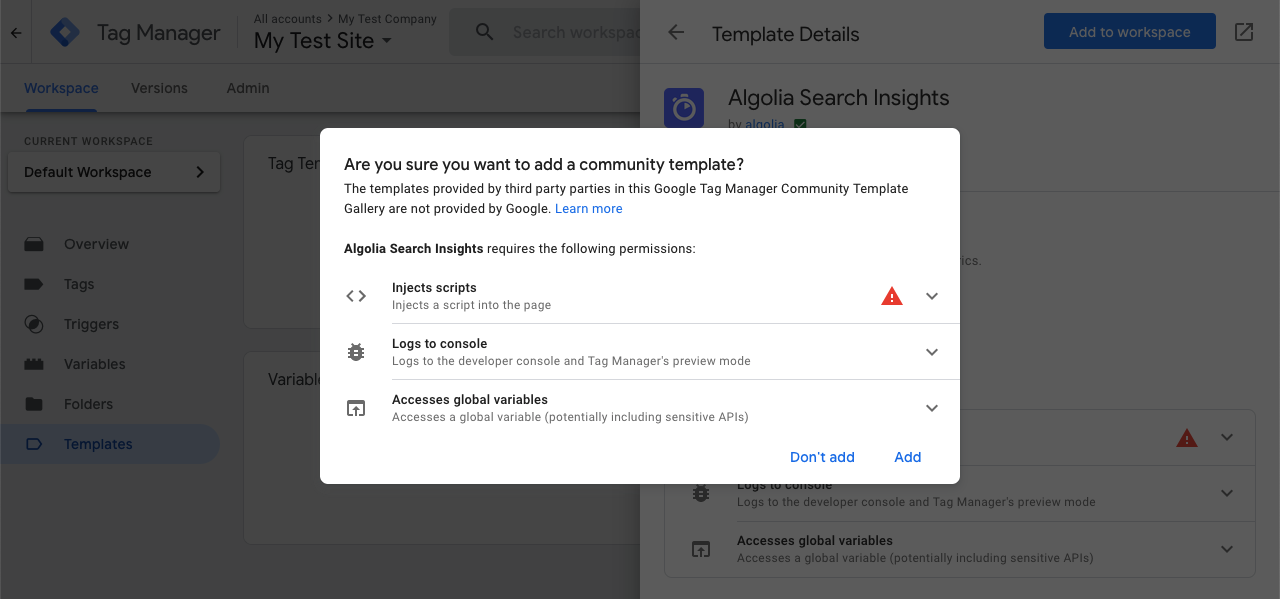Click the Injects scripts code icon
Viewport: 1280px width, 599px height.
[x=356, y=295]
